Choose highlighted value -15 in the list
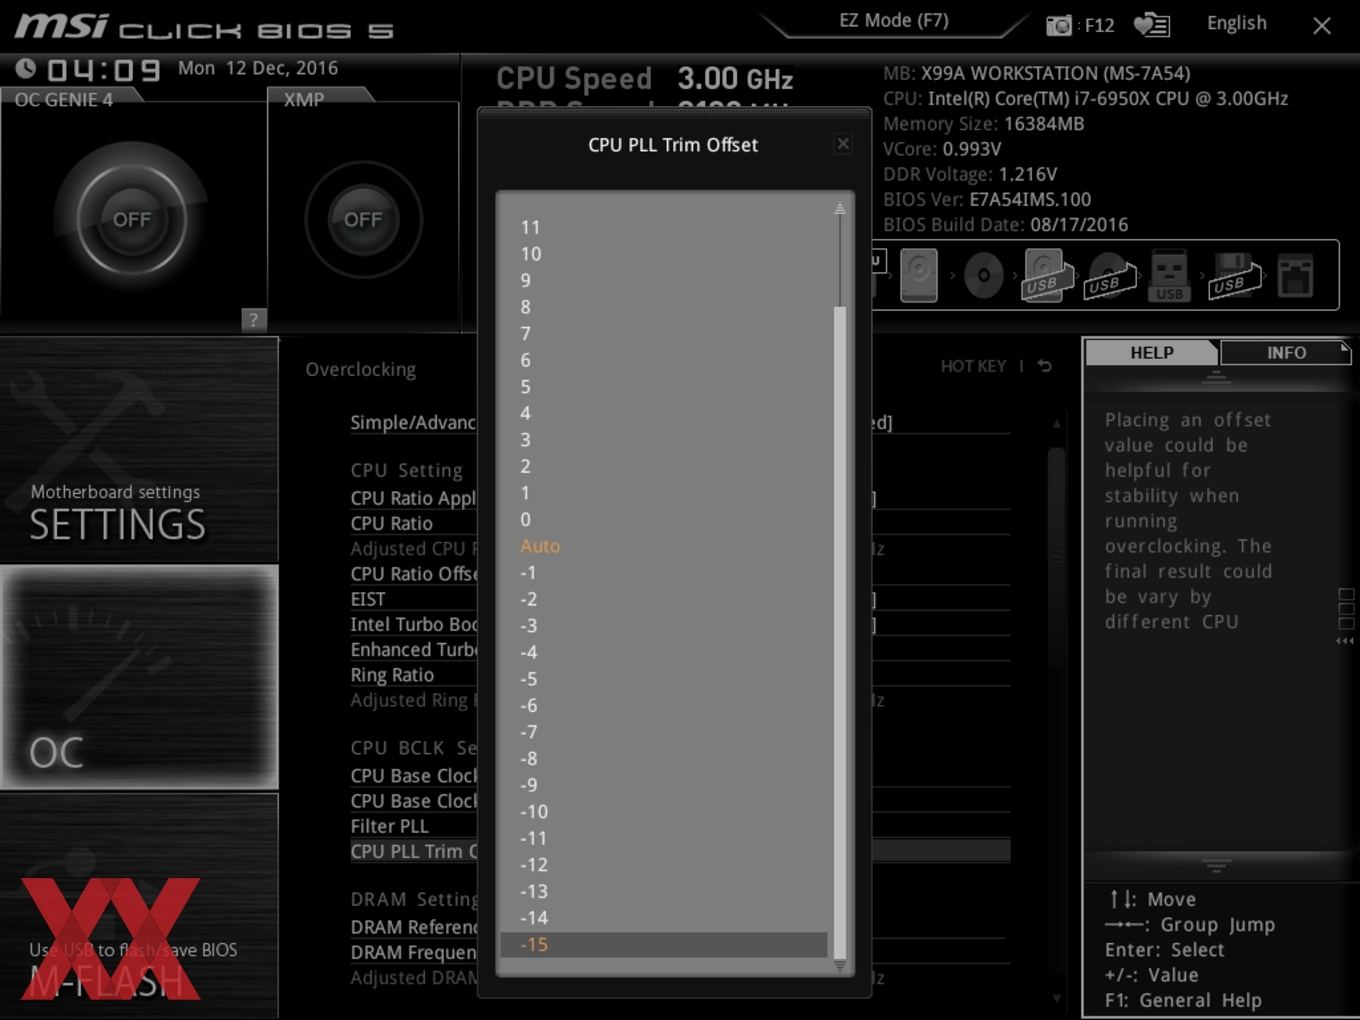Image resolution: width=1360 pixels, height=1020 pixels. [x=663, y=945]
